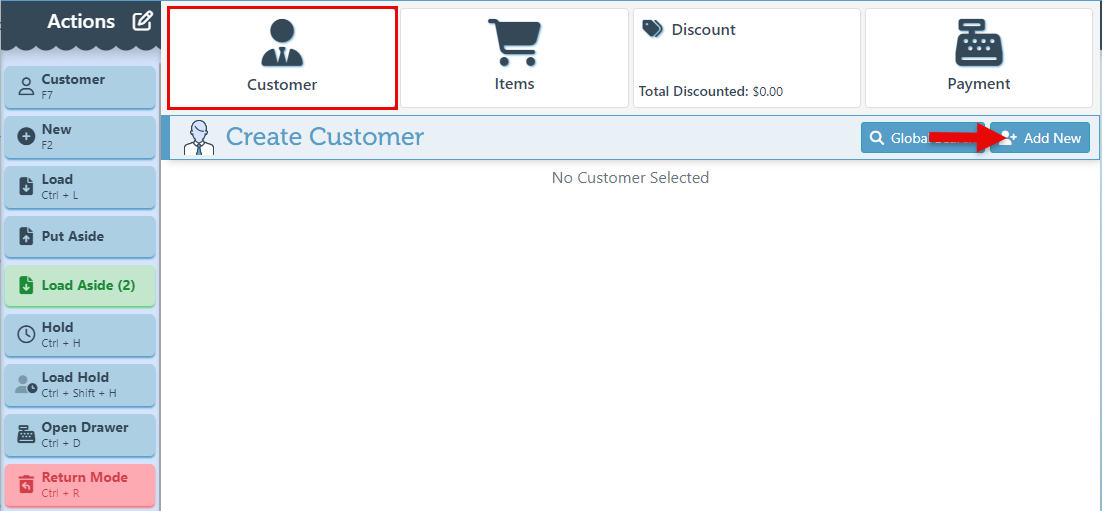Click the magnifier icon in Global Search

pos(877,138)
